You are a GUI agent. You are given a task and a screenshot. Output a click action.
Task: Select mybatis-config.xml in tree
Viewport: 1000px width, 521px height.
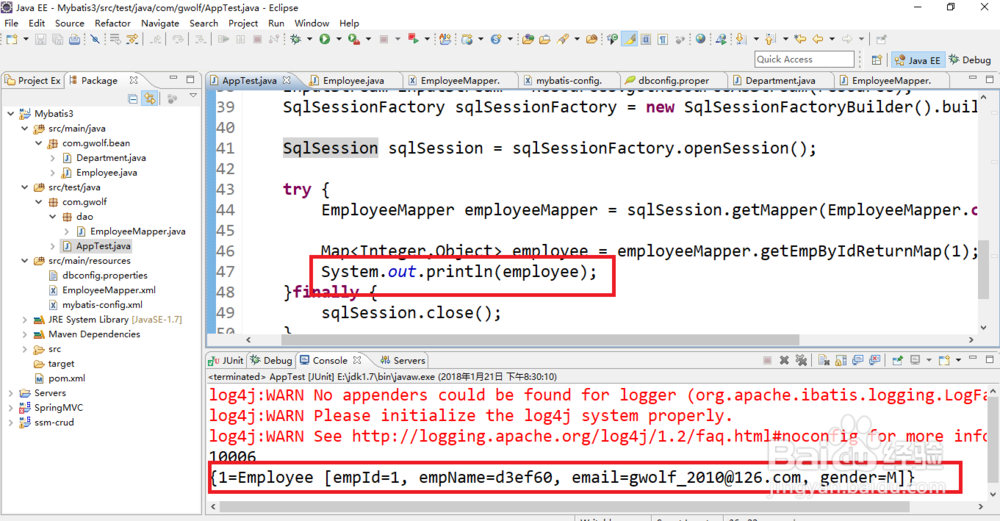[x=102, y=305]
